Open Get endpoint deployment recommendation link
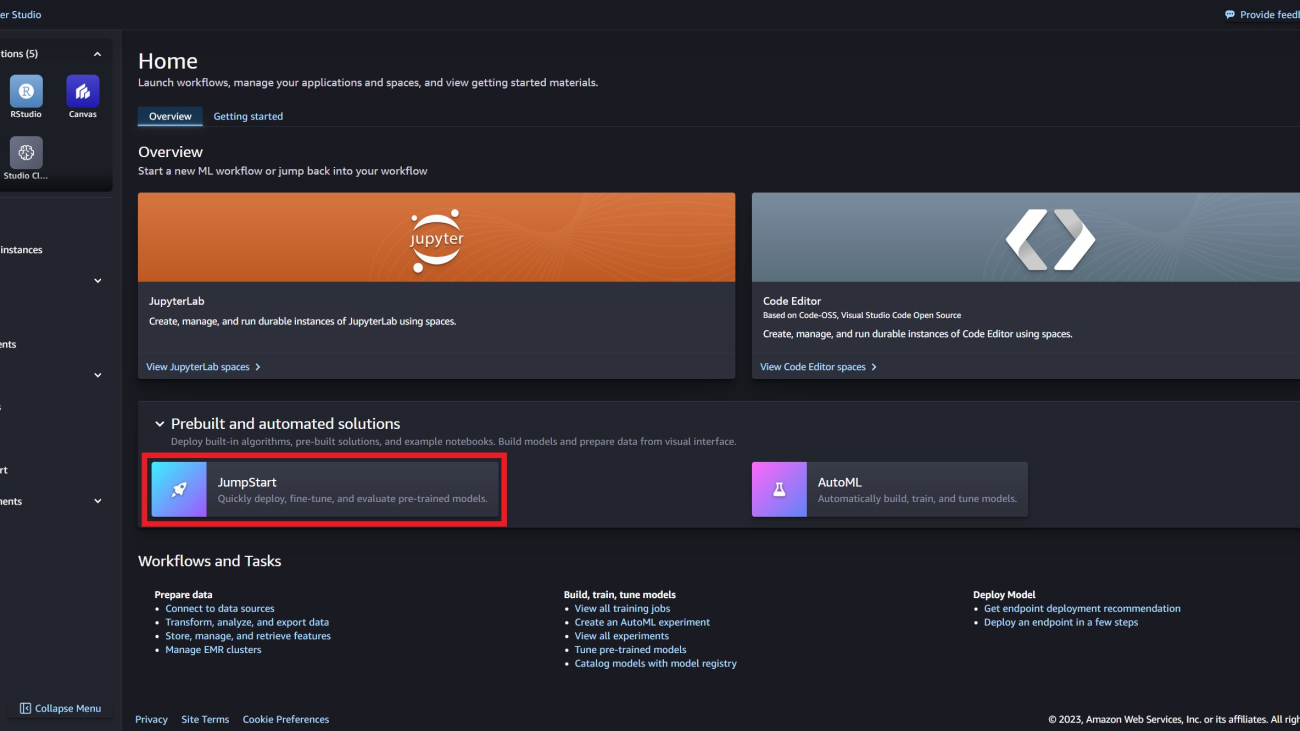The width and height of the screenshot is (1300, 731). tap(1082, 608)
